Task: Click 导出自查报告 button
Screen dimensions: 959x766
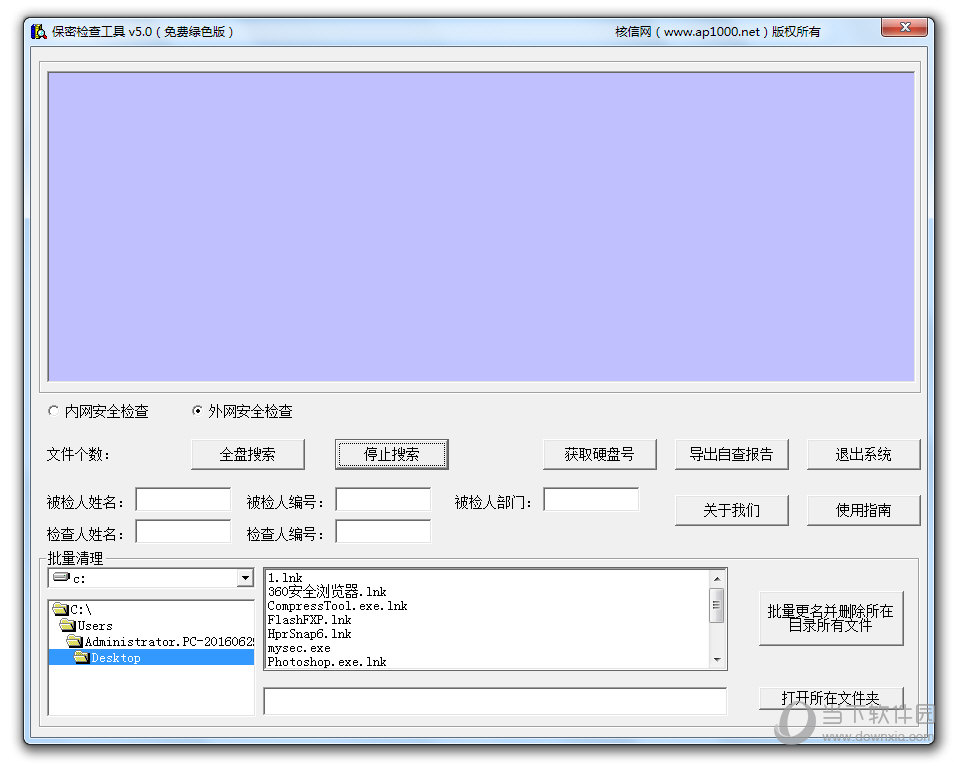Action: click(x=731, y=454)
